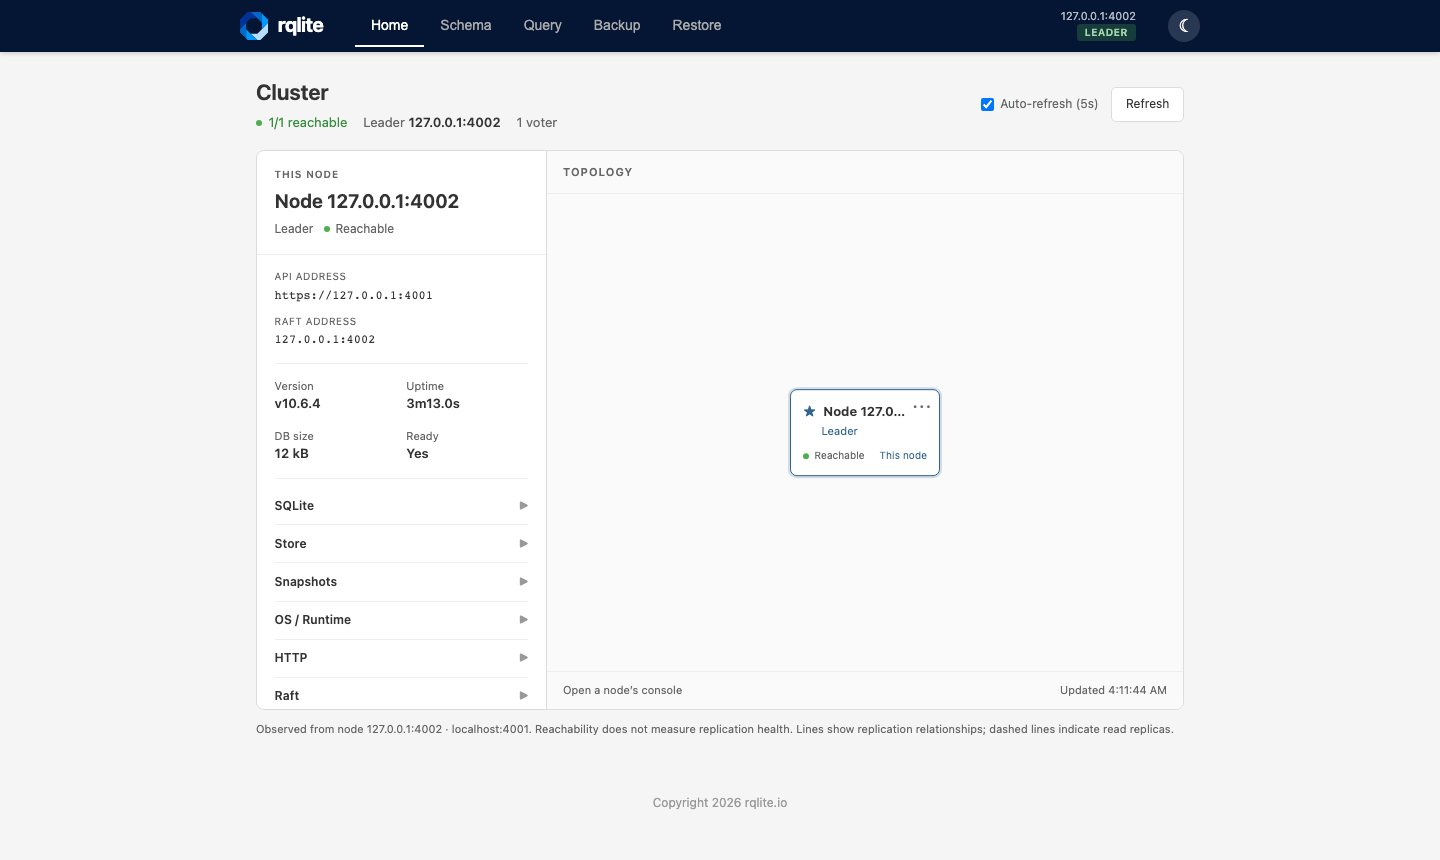The width and height of the screenshot is (1440, 860).
Task: Expand the HTTP section
Action: 401,658
